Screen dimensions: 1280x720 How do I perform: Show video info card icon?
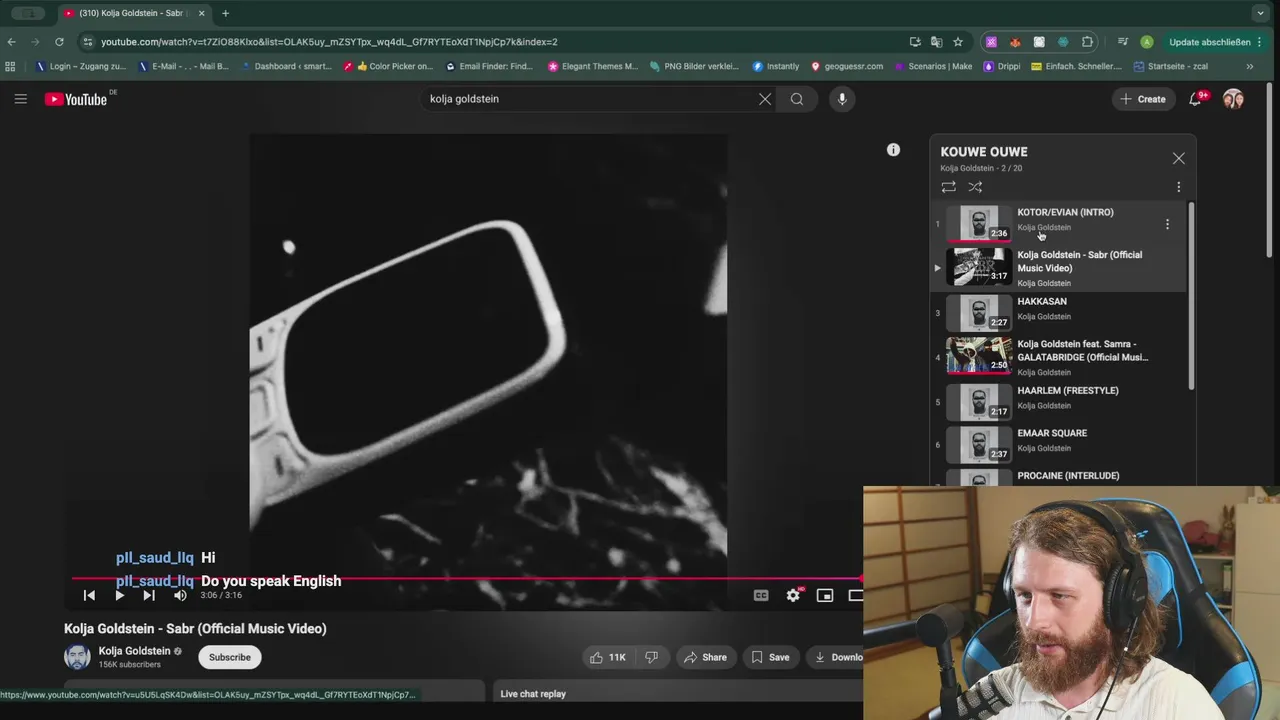[x=893, y=150]
